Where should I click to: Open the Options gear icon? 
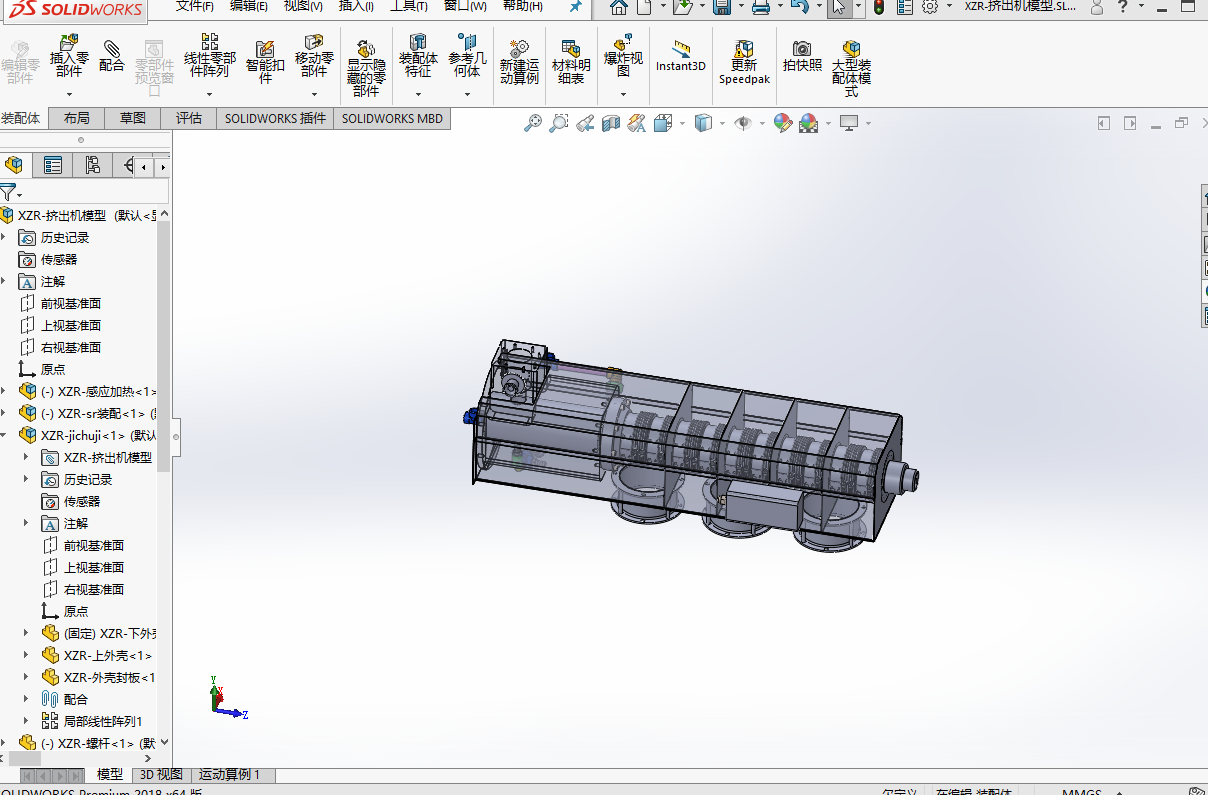(x=930, y=8)
